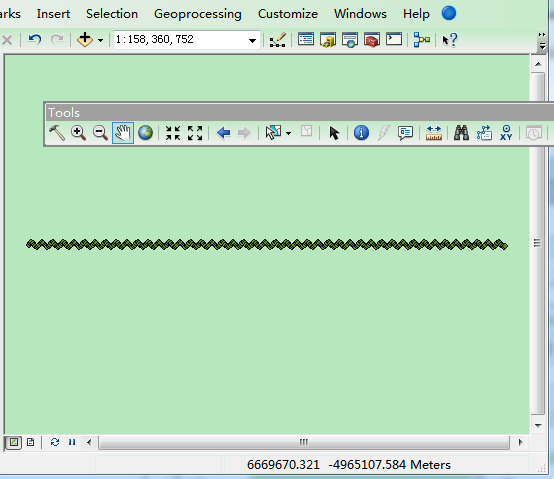Click the vertical scrollbar thumb
This screenshot has width=554, height=479.
538,243
